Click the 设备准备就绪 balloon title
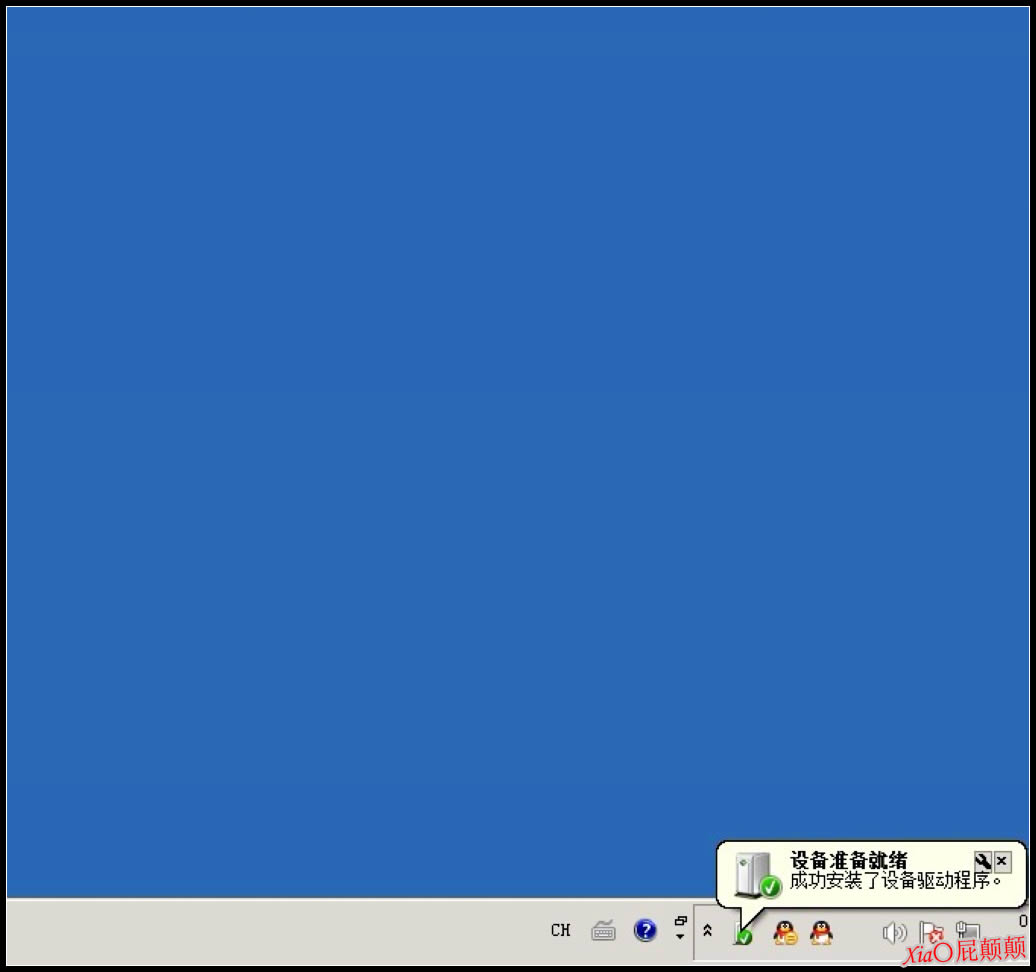 [848, 861]
